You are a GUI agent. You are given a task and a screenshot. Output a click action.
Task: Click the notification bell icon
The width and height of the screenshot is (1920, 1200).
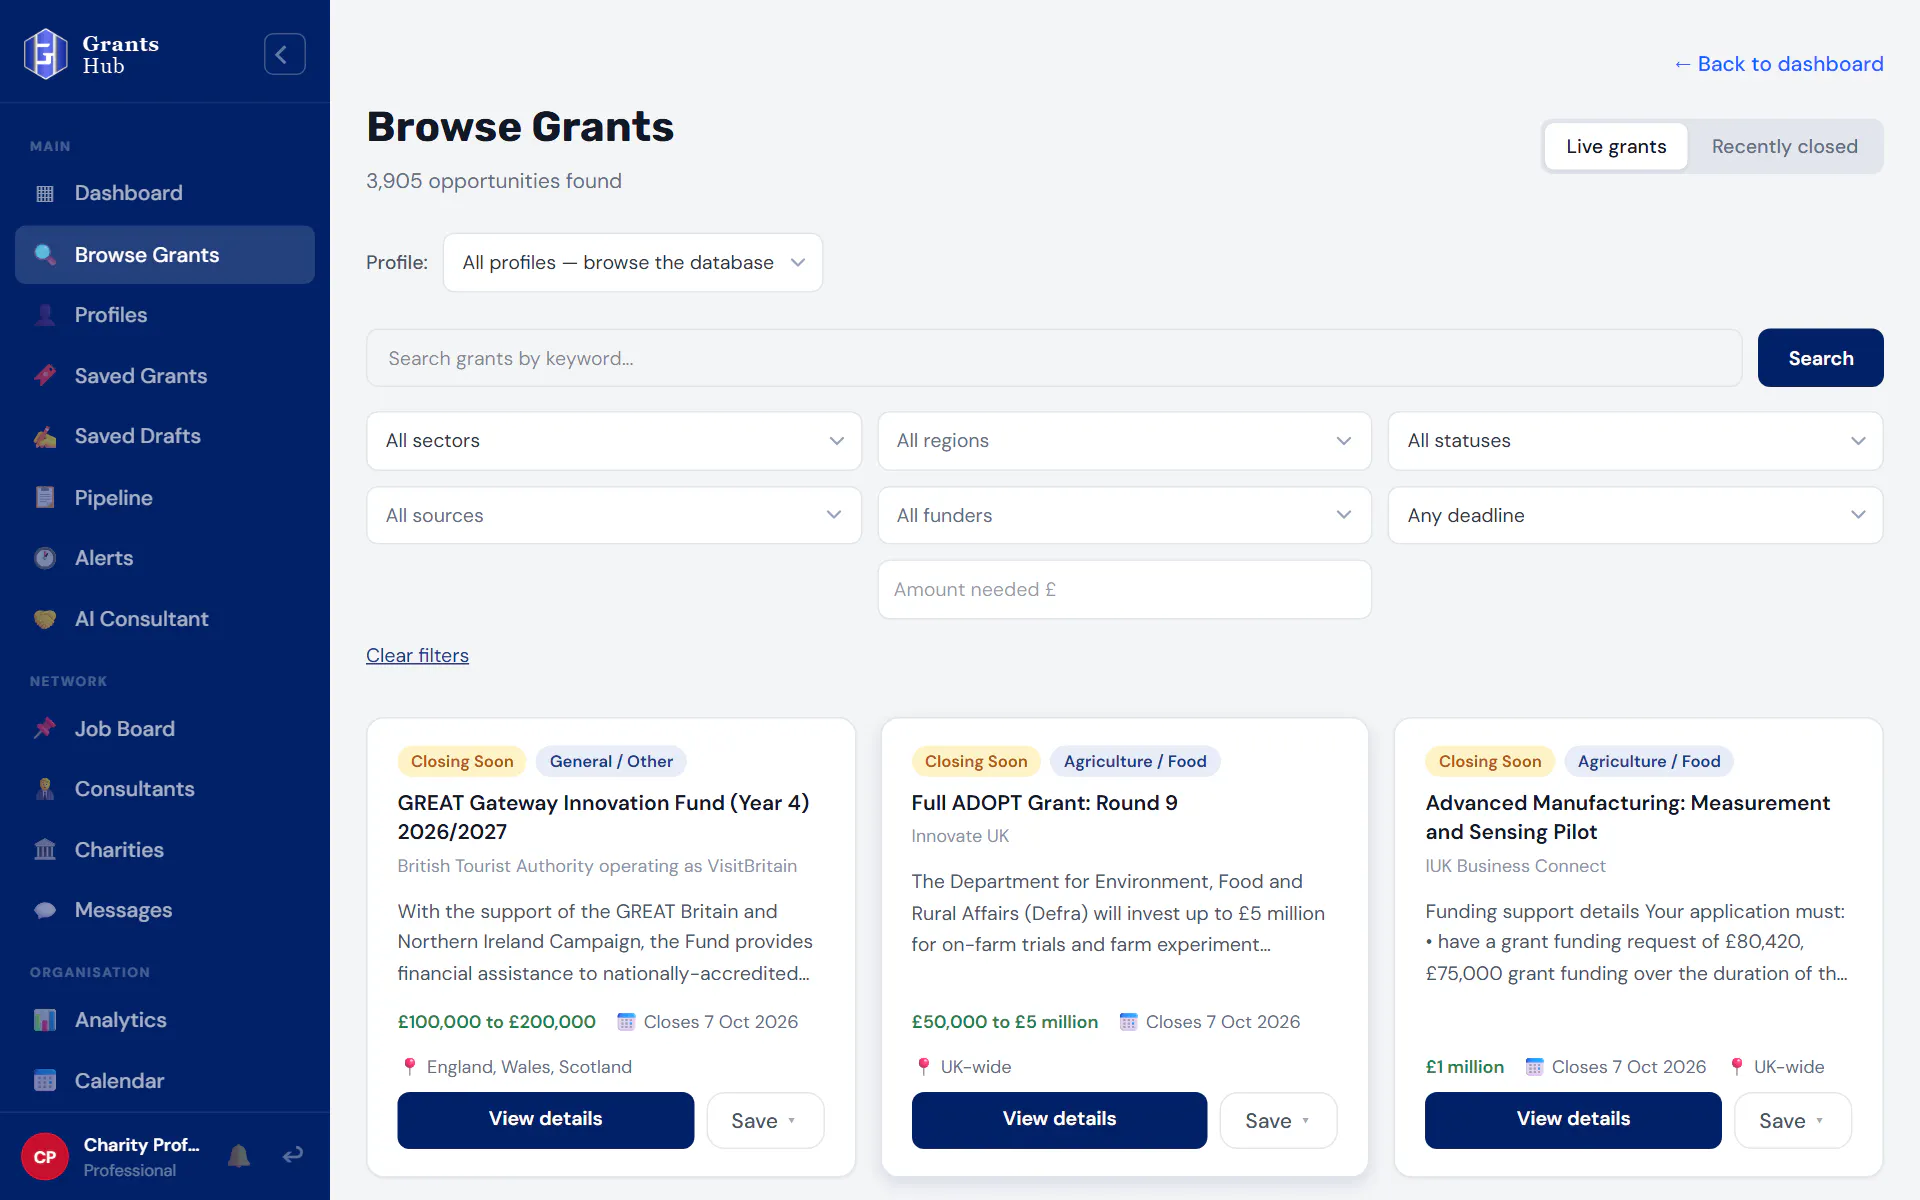pos(239,1156)
